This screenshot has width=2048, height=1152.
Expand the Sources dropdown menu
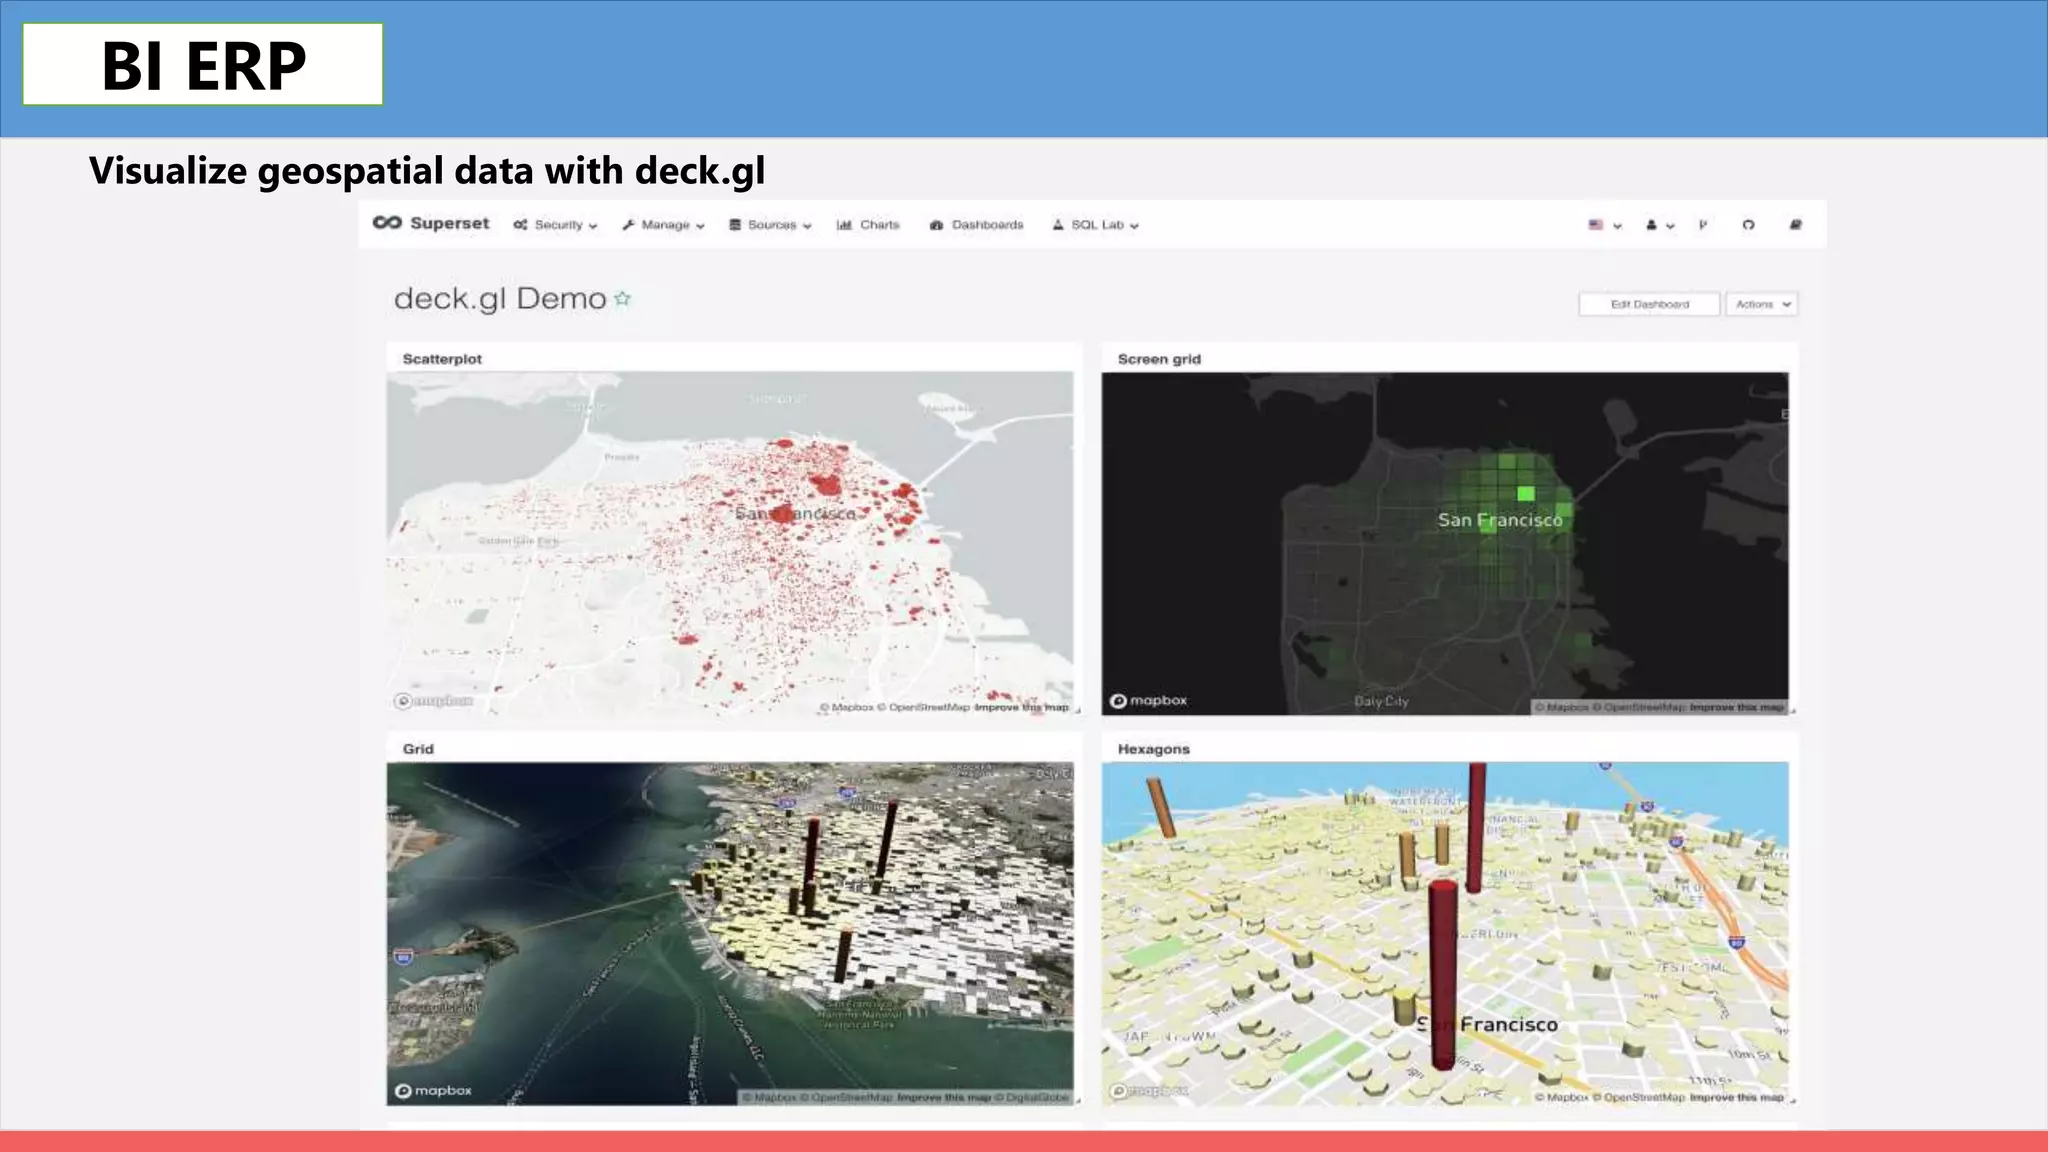point(770,225)
